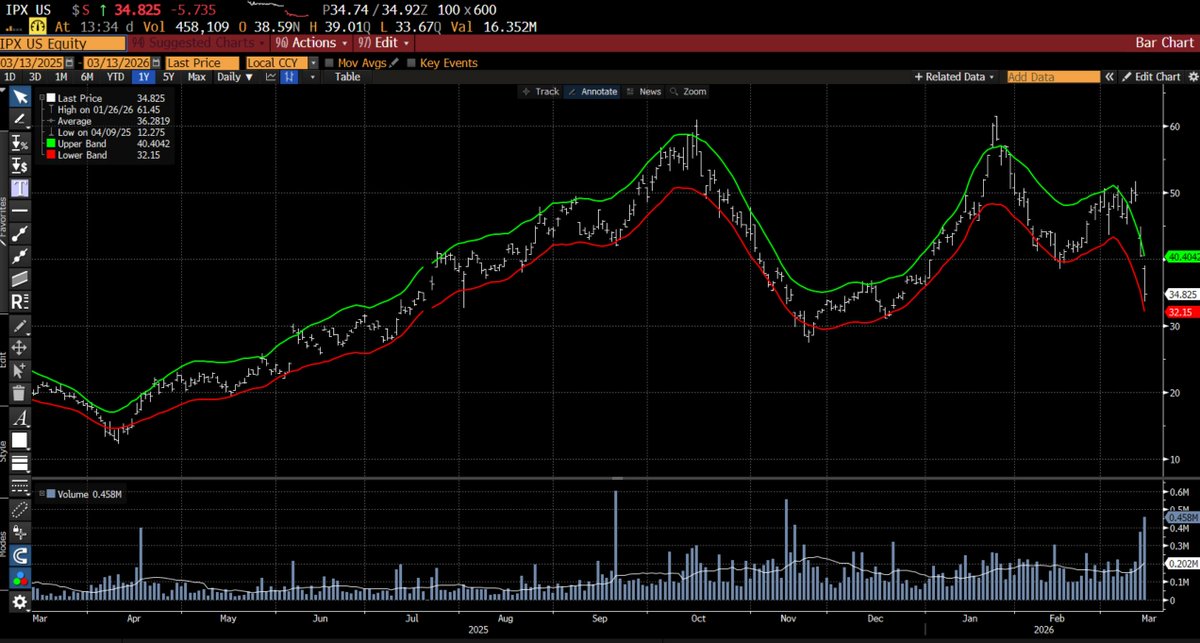Screen dimensions: 1200x643
Task: Select the dollar change measure tool
Action: 21,165
